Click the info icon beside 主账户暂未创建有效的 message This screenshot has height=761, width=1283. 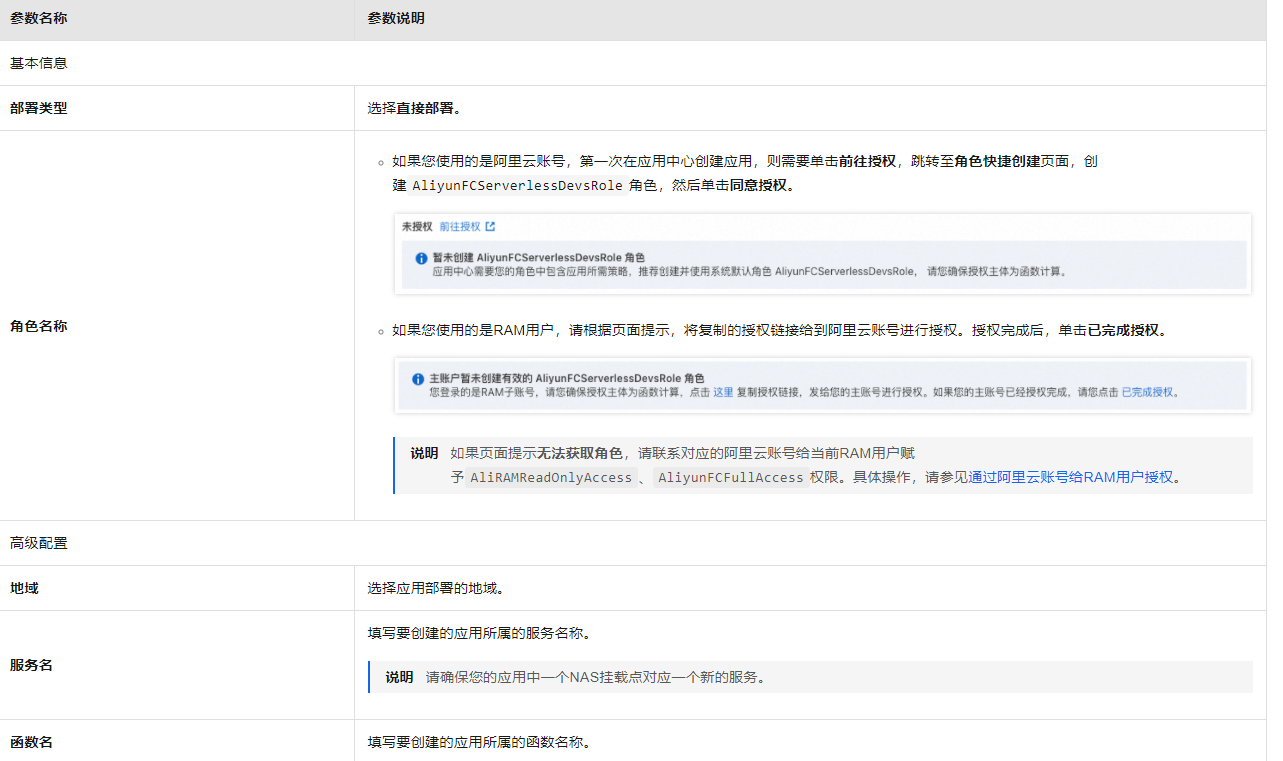pyautogui.click(x=418, y=379)
